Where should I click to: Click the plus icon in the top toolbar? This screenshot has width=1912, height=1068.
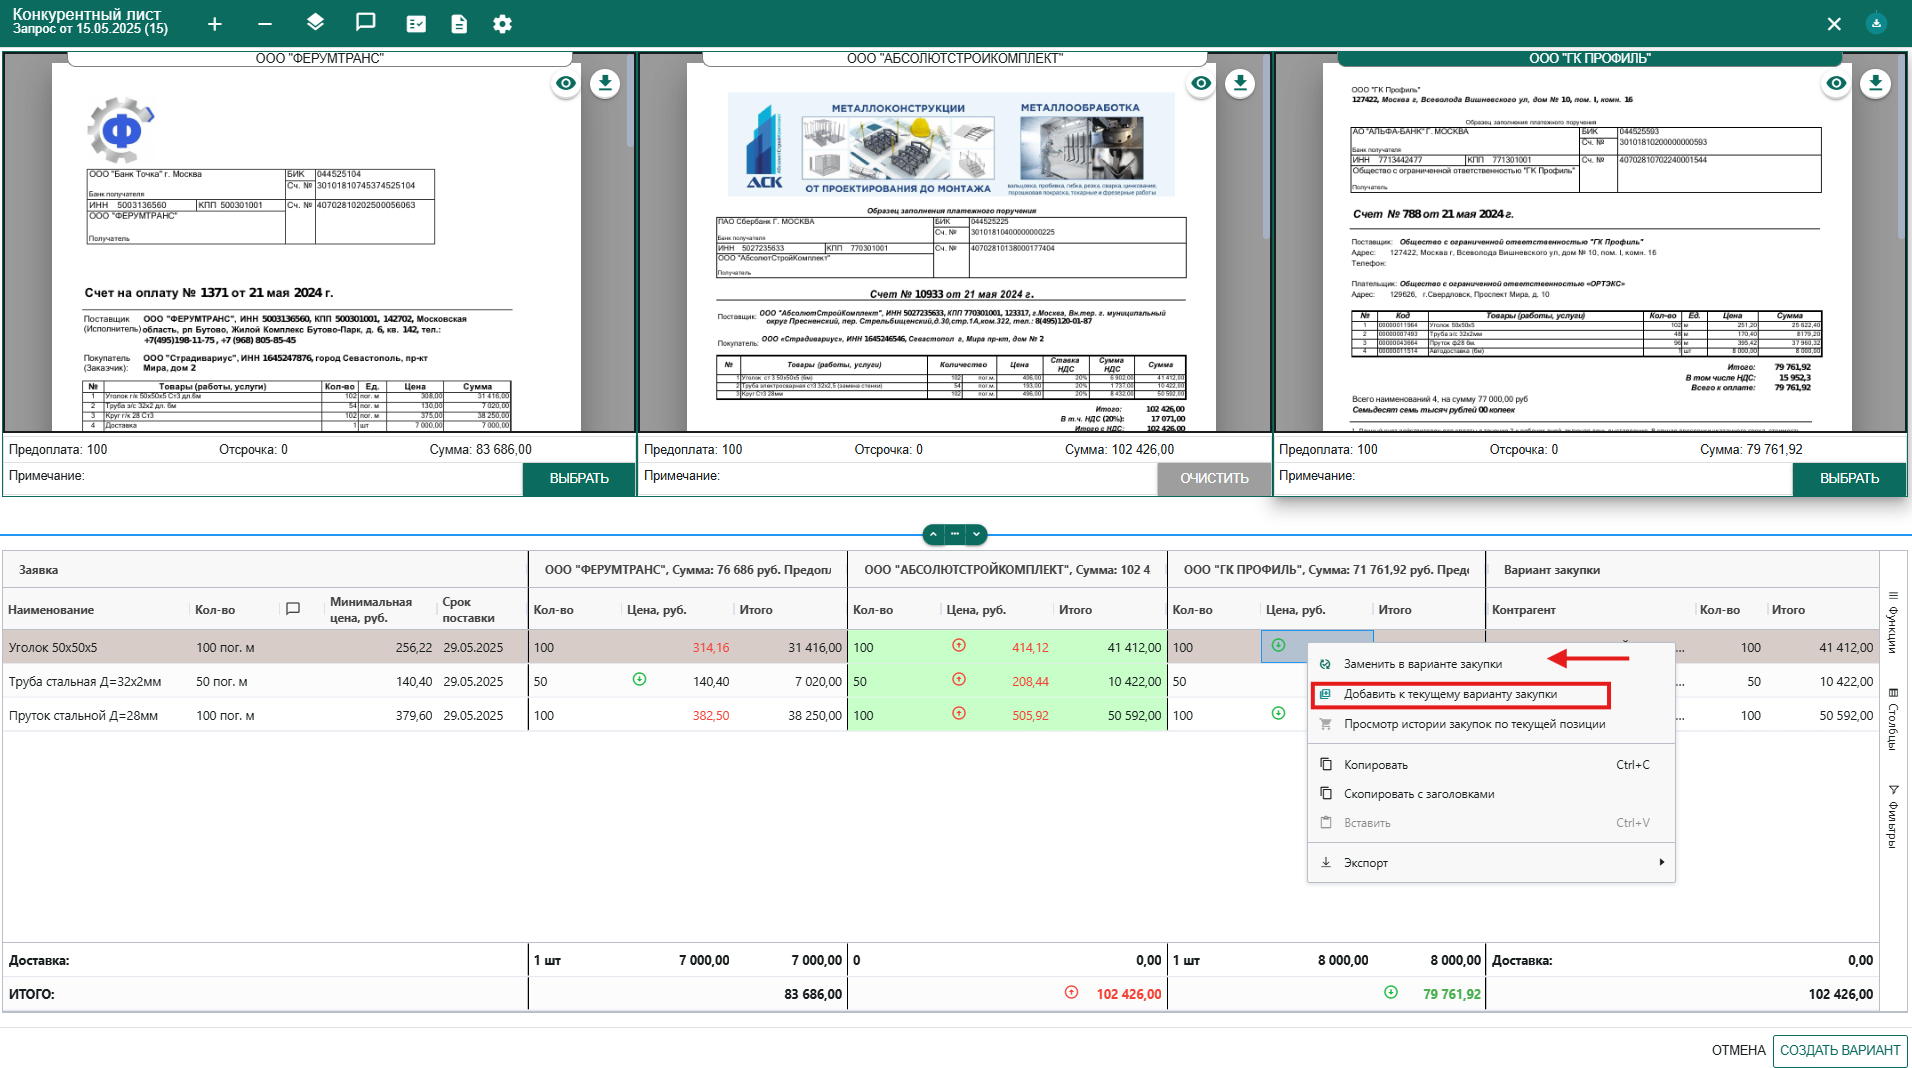(x=215, y=24)
